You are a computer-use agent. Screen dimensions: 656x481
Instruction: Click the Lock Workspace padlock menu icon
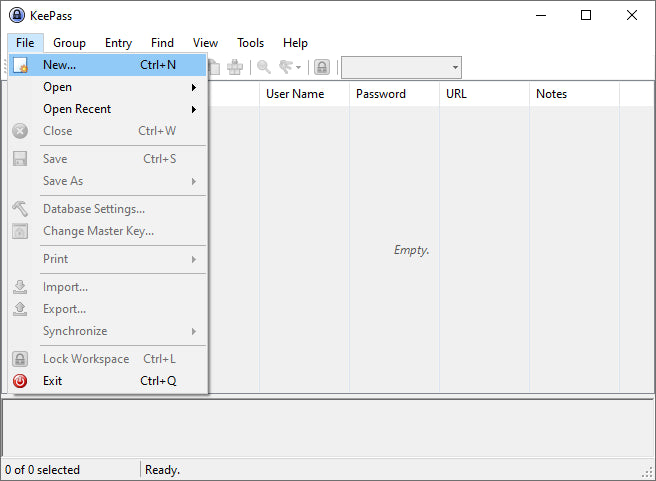click(20, 359)
